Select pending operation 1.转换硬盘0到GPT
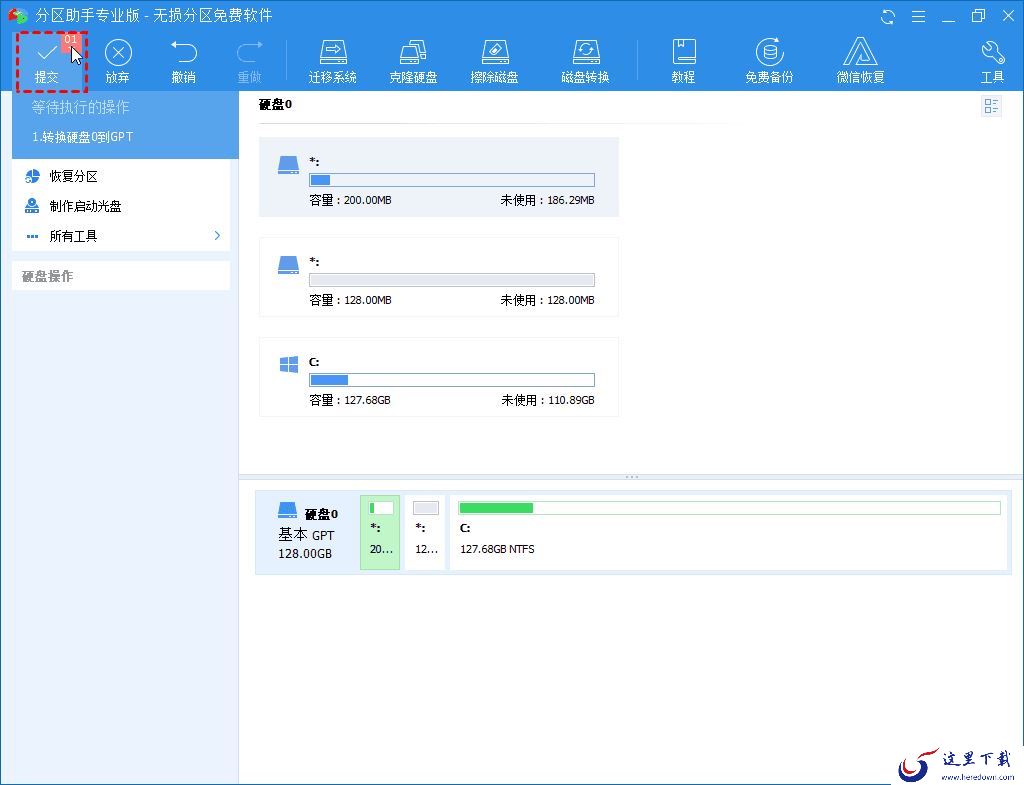 (83, 137)
